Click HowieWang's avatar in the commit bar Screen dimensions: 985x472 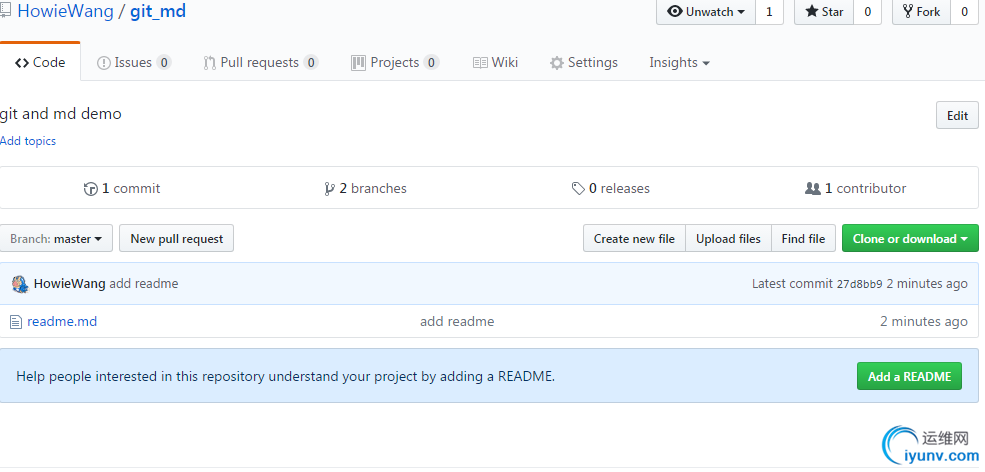20,284
